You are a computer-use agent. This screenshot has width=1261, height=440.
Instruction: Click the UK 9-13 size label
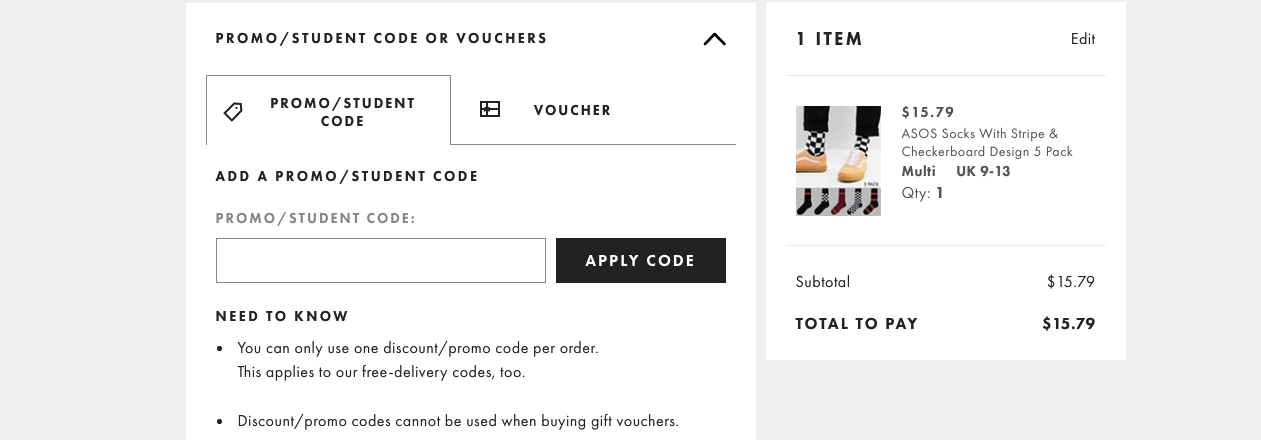983,171
